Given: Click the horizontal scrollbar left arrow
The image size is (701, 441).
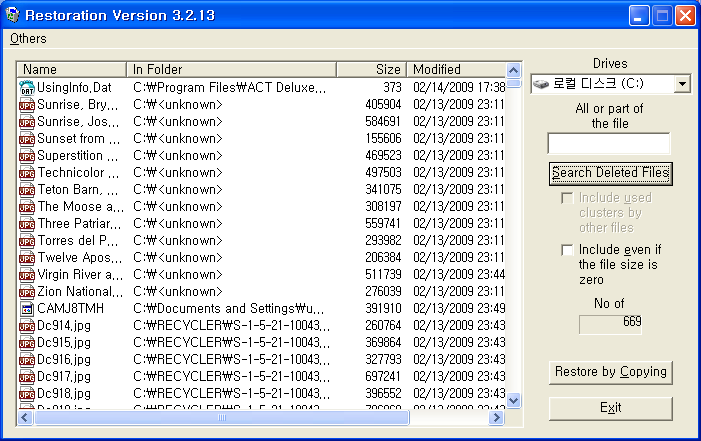Looking at the screenshot, I should 25,418.
